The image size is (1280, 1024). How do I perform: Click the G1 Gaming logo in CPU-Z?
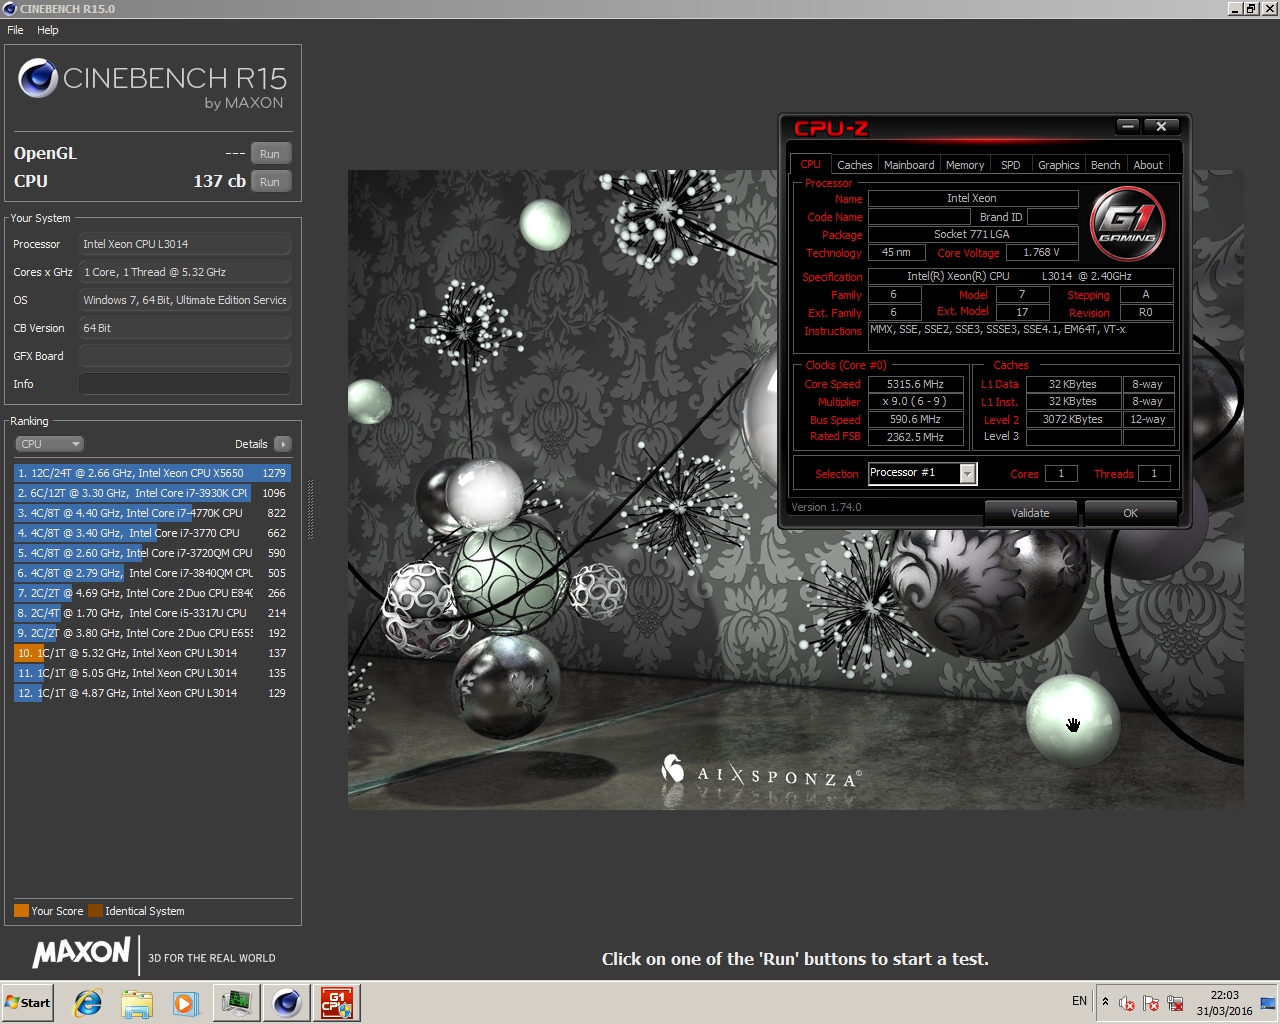[1127, 223]
